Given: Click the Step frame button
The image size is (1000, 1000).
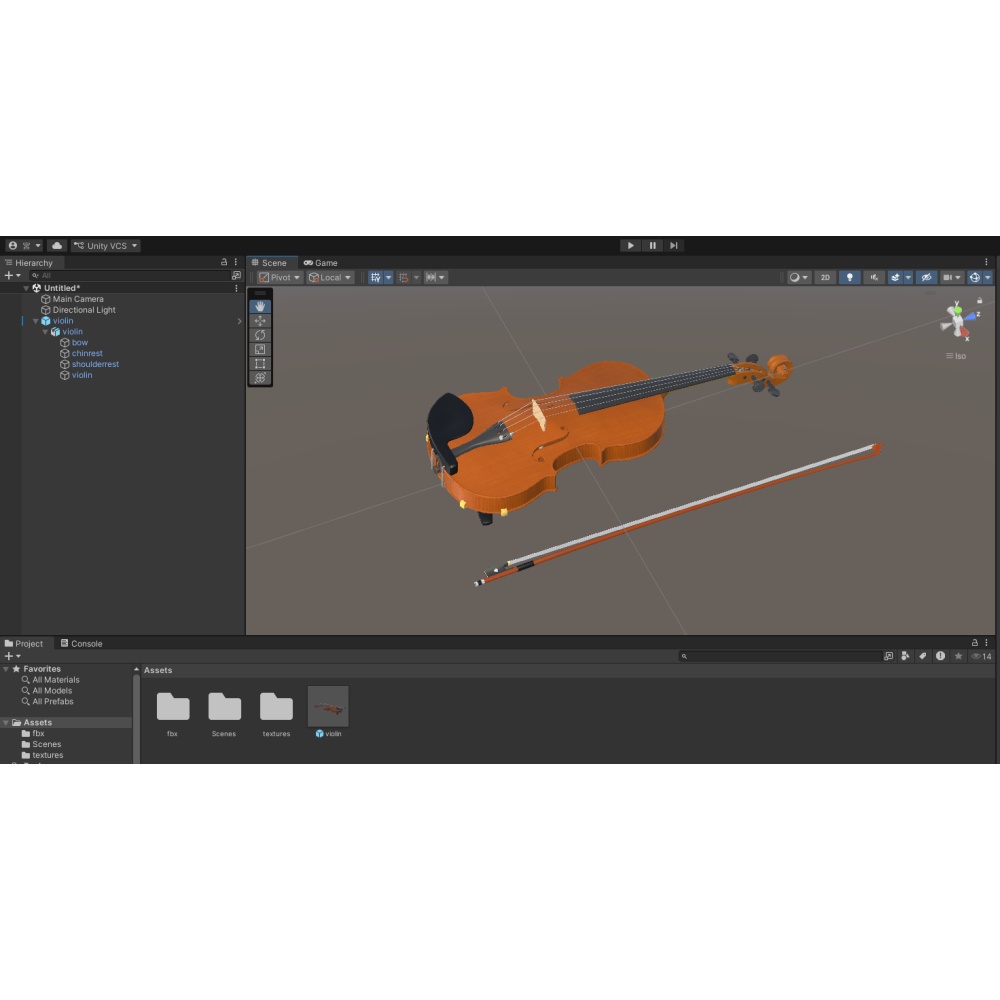Looking at the screenshot, I should pyautogui.click(x=673, y=246).
